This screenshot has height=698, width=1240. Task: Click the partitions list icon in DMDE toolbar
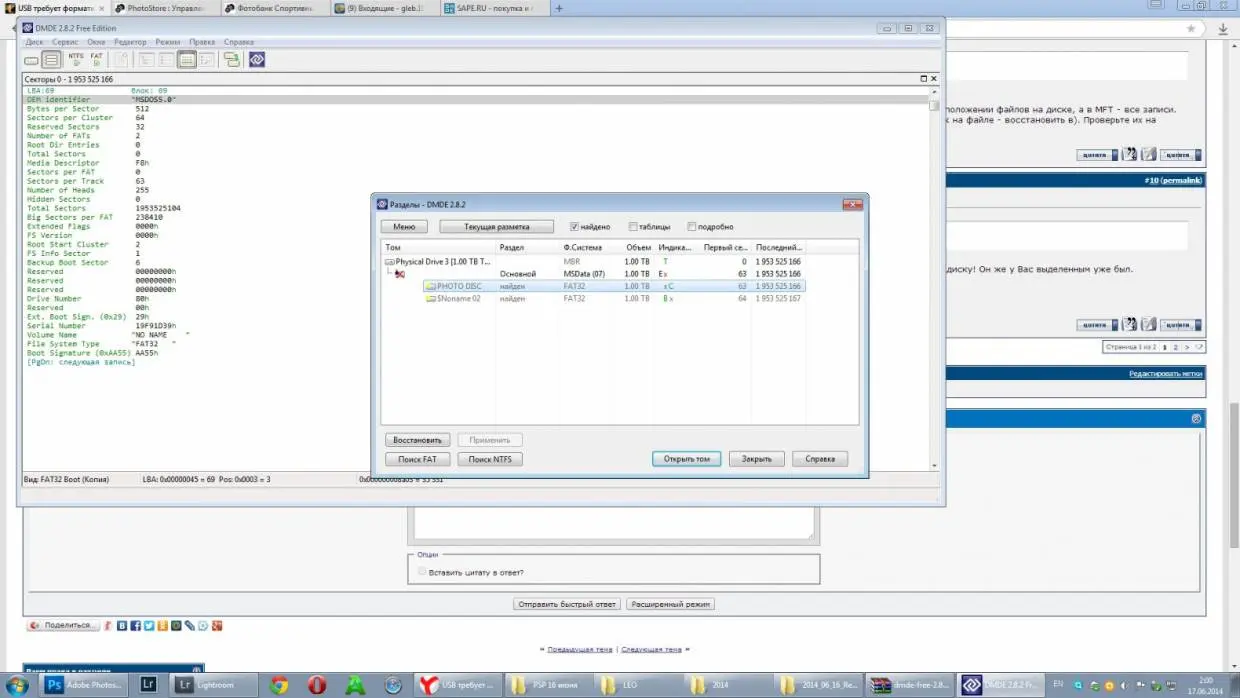tap(50, 60)
